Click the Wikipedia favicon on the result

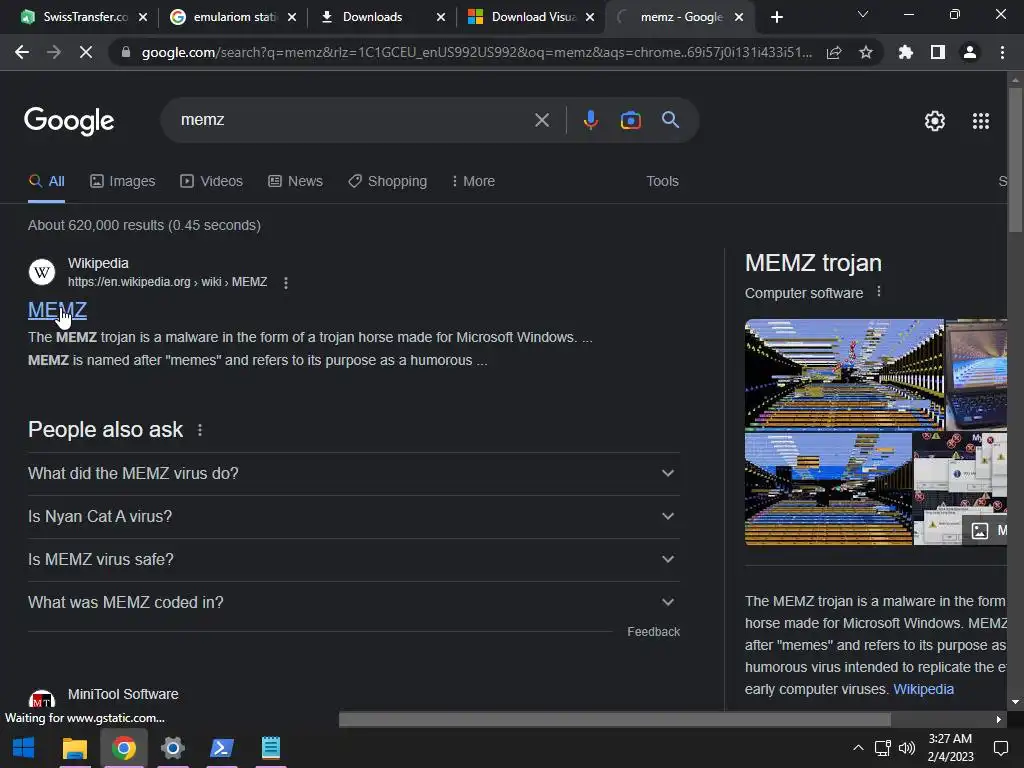[x=42, y=272]
